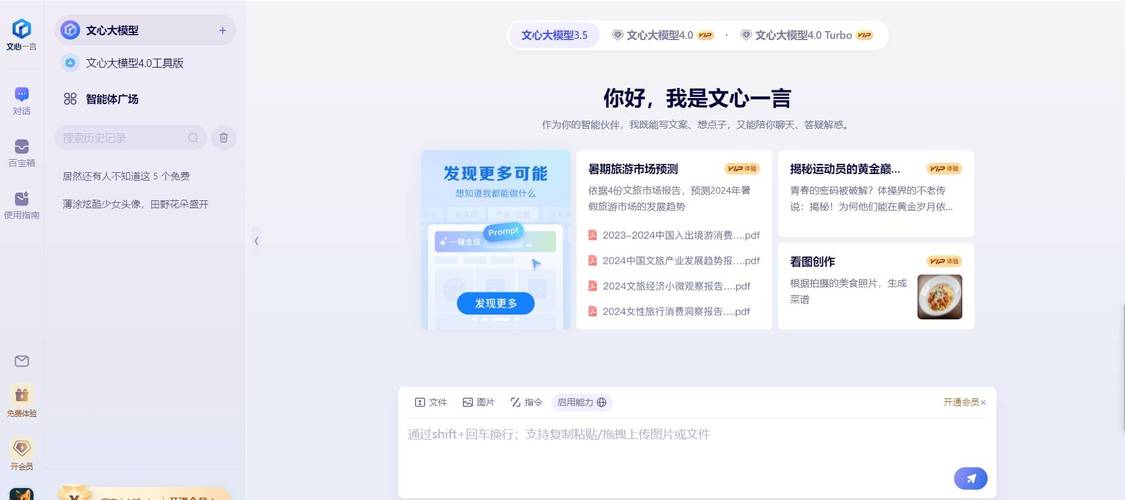Image resolution: width=1125 pixels, height=500 pixels.
Task: Click VIP 体验 badge on 暑期旅游 card
Action: click(x=742, y=169)
